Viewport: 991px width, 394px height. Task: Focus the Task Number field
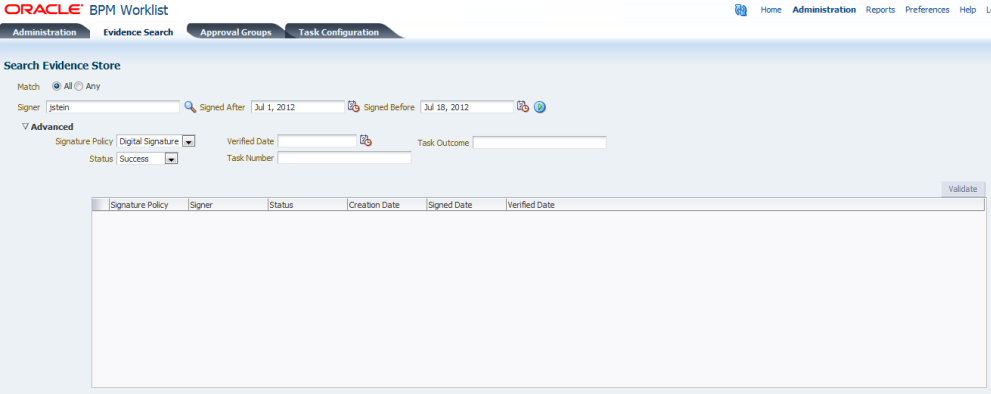[x=344, y=157]
